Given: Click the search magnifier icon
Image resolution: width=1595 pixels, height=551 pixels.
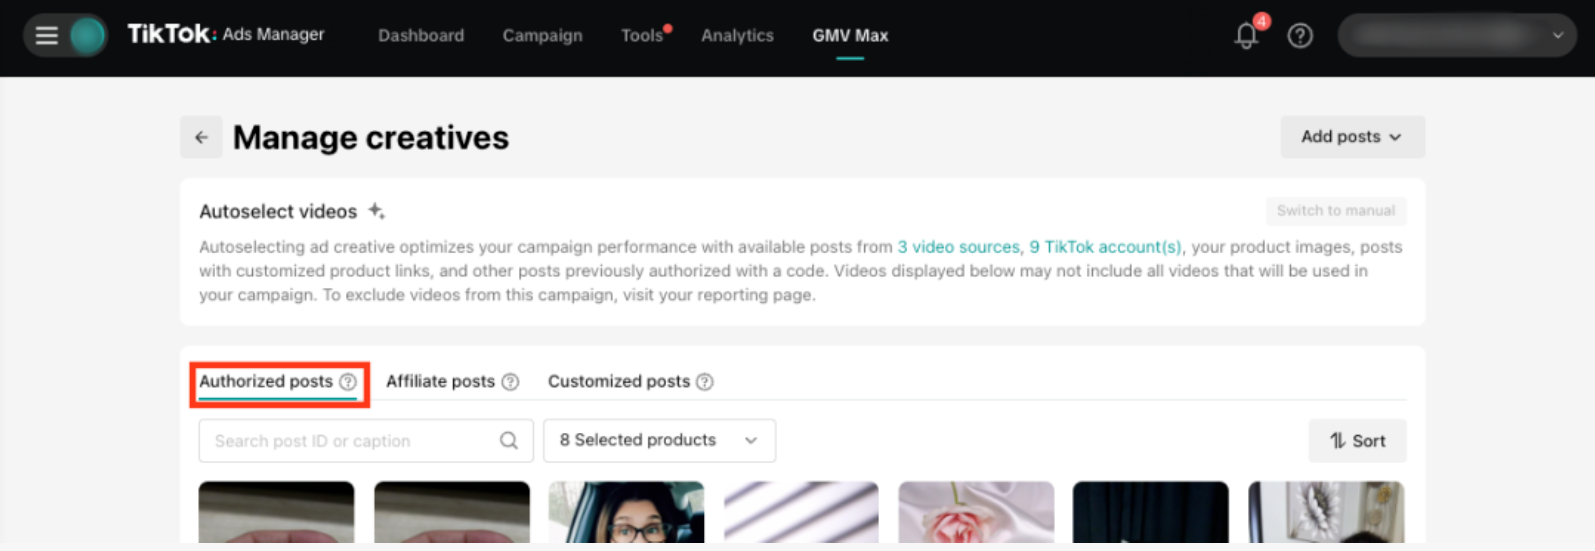Looking at the screenshot, I should (x=509, y=441).
